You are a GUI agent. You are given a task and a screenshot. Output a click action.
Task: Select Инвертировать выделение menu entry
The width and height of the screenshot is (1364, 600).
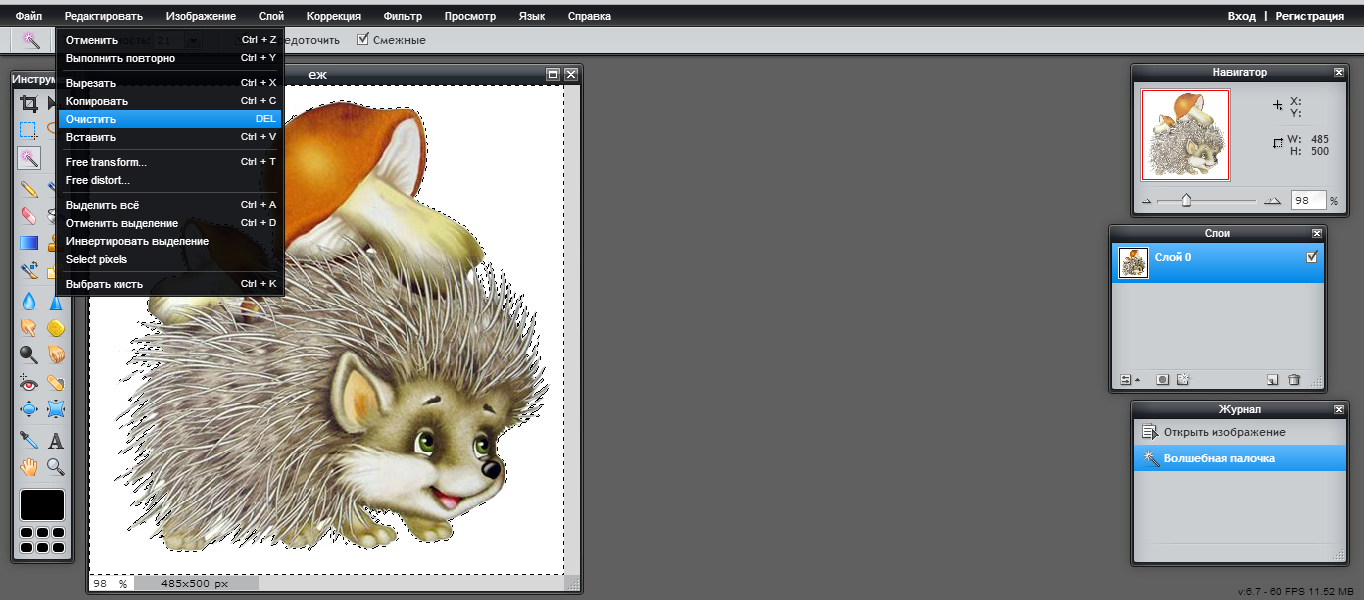click(x=137, y=241)
